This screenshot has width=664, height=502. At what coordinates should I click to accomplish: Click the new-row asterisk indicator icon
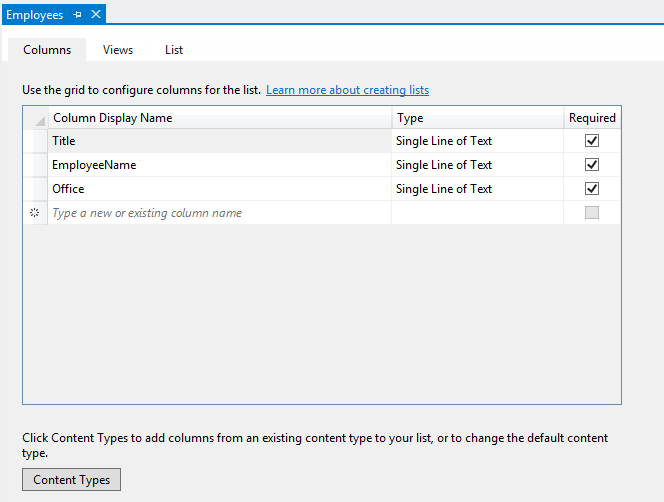pyautogui.click(x=34, y=213)
